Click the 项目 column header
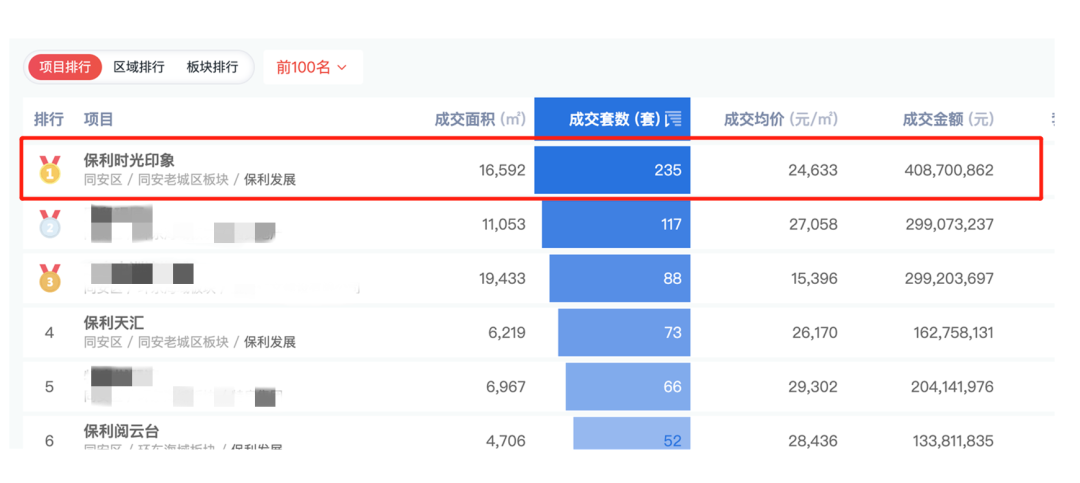 click(98, 119)
